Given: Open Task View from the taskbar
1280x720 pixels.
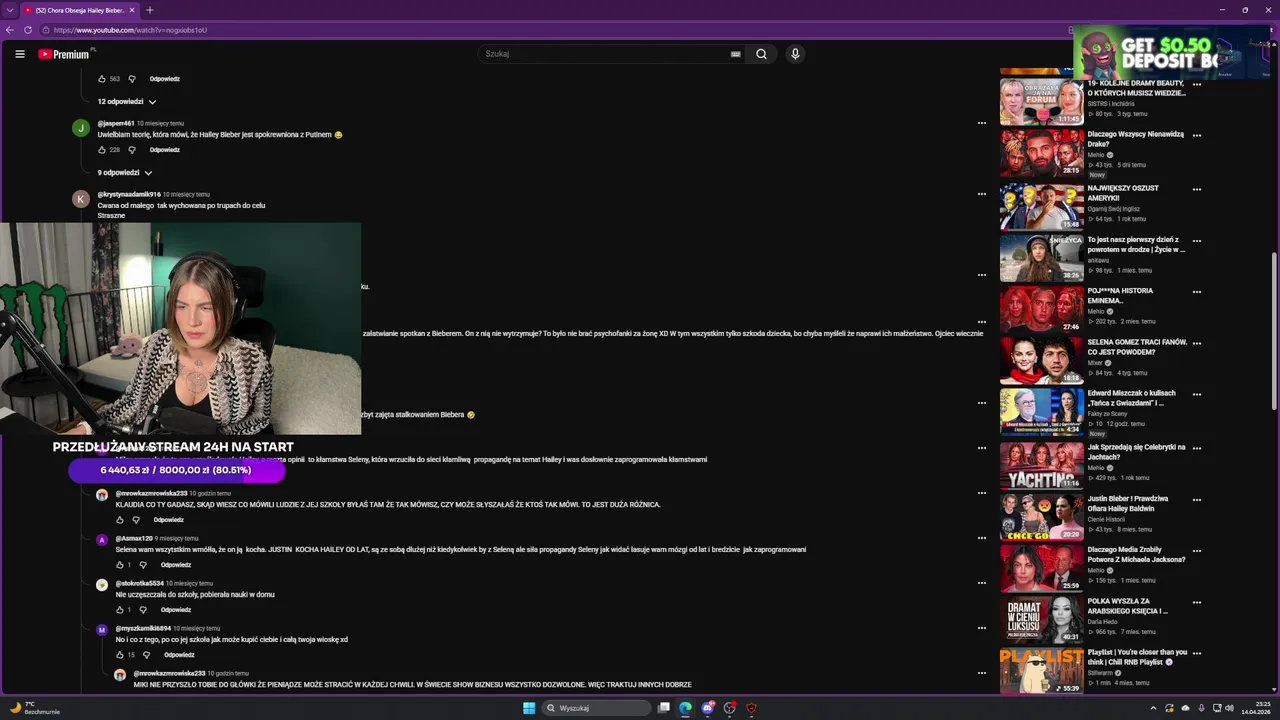Looking at the screenshot, I should click(663, 708).
